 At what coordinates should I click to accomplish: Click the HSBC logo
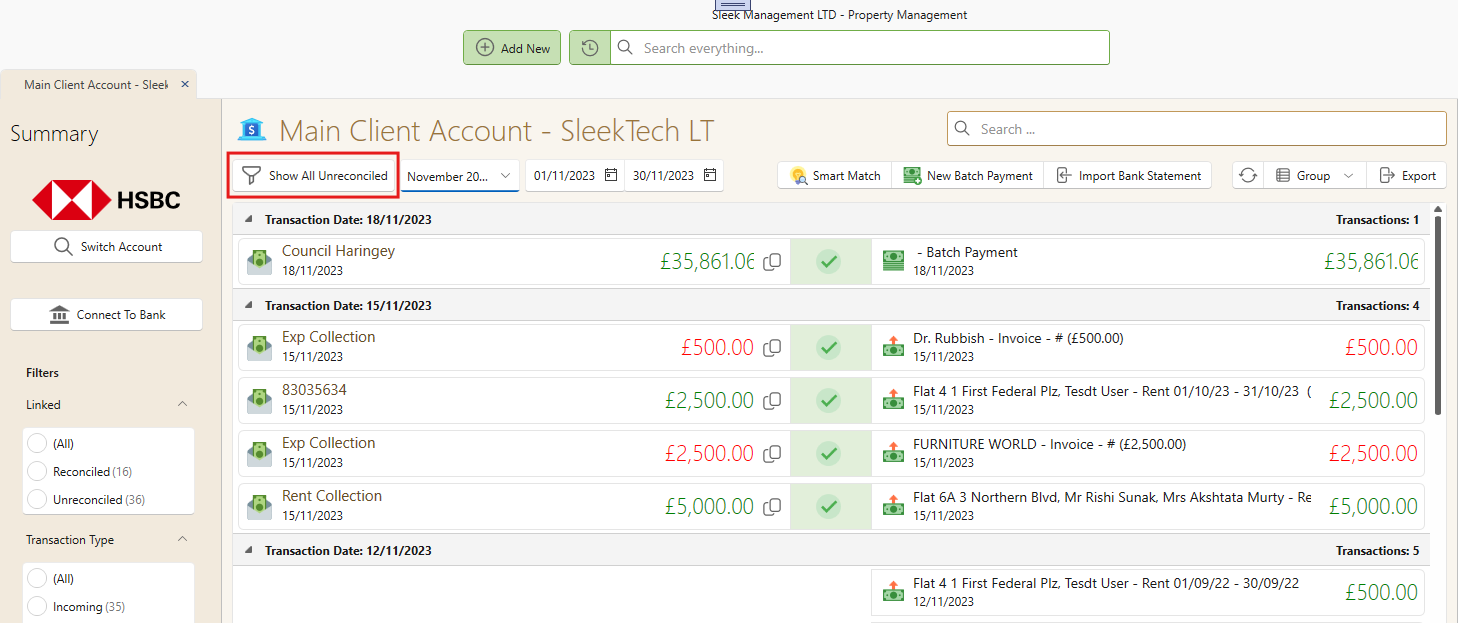click(x=106, y=200)
